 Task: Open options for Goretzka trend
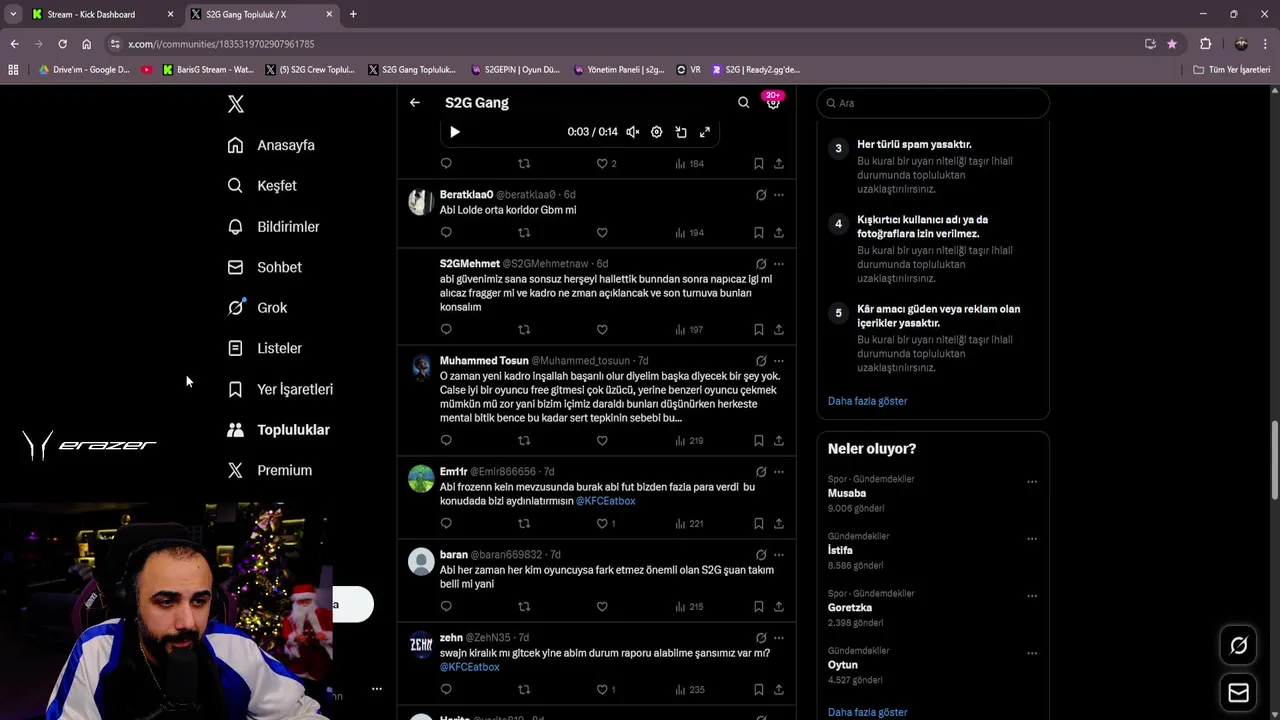pyautogui.click(x=1032, y=596)
